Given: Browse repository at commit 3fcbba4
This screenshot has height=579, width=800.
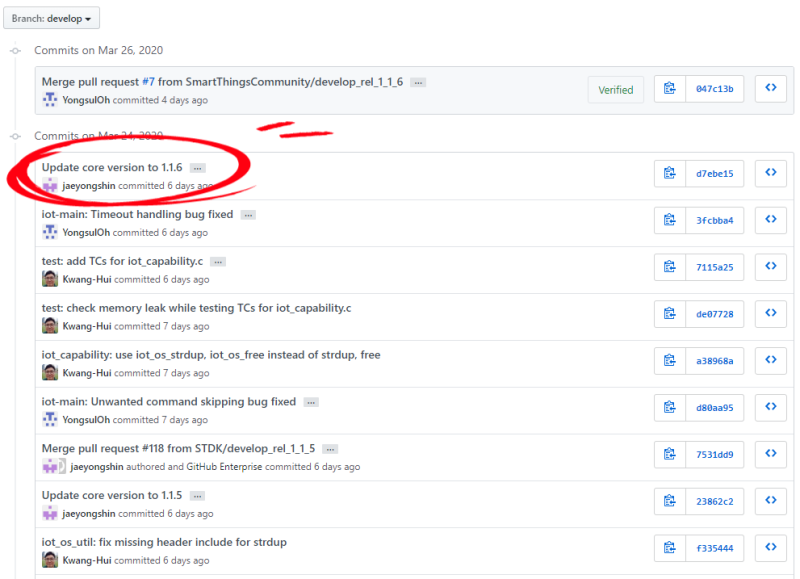Looking at the screenshot, I should point(771,220).
